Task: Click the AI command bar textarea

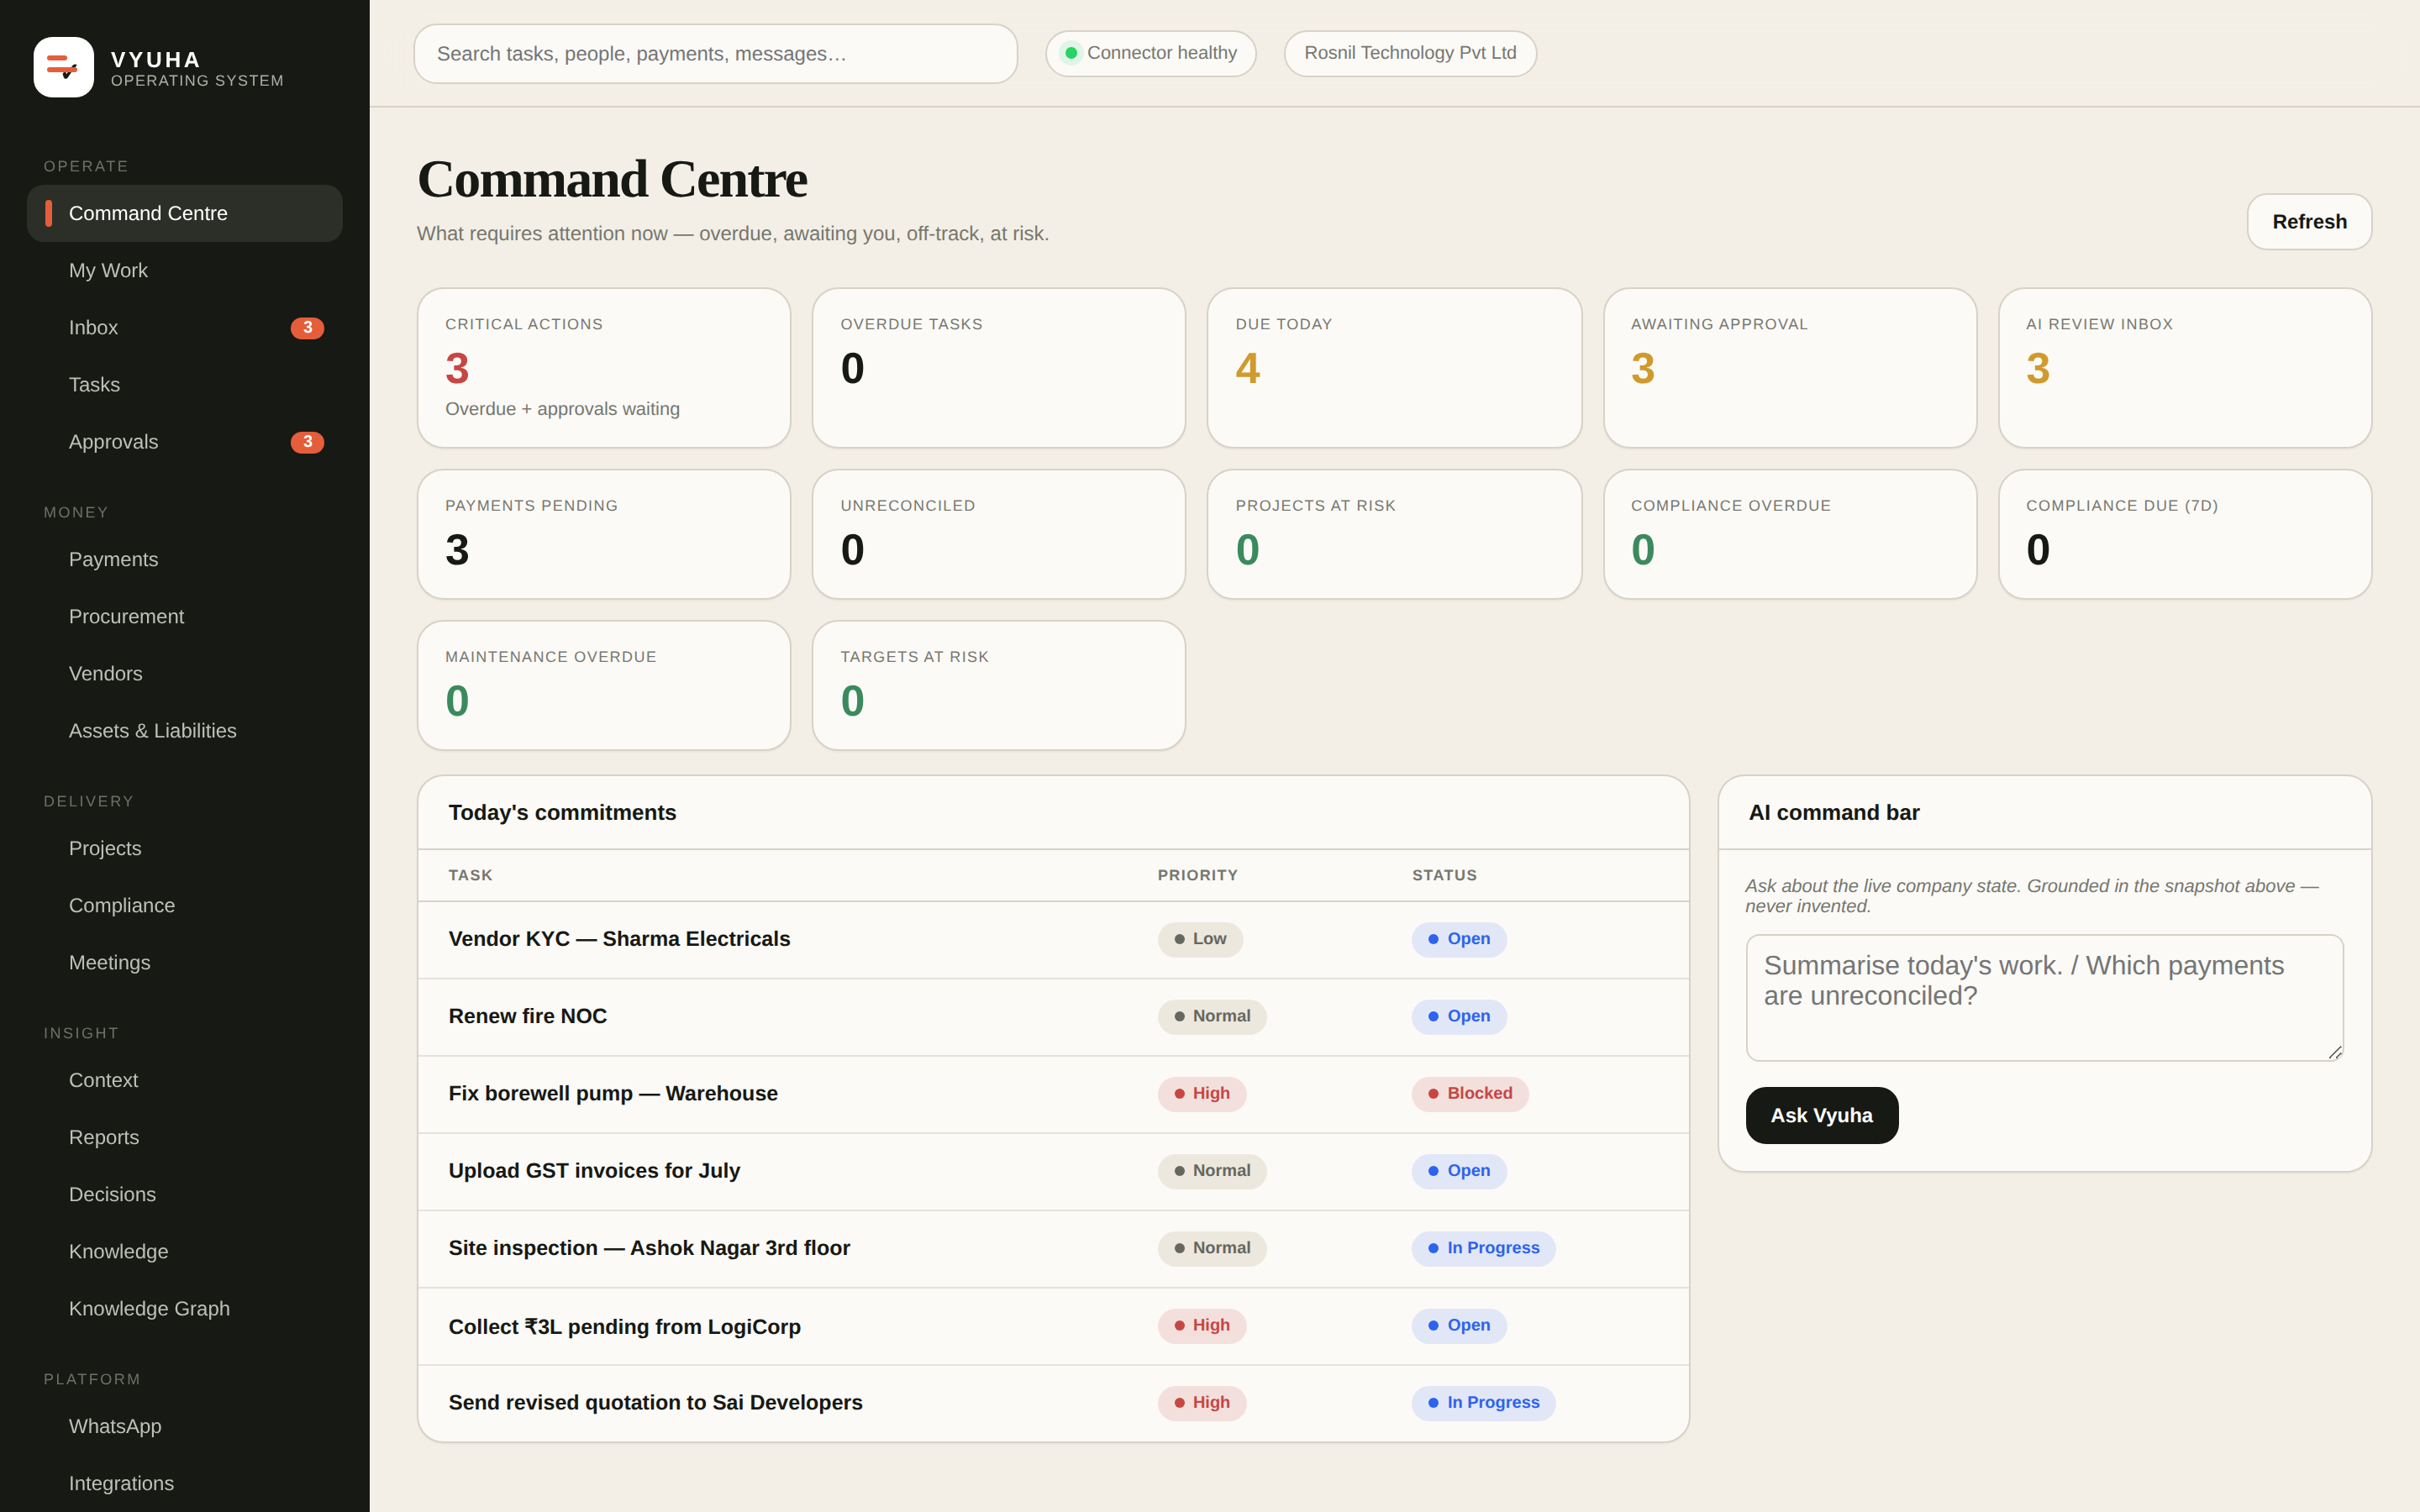Action: [x=2044, y=997]
